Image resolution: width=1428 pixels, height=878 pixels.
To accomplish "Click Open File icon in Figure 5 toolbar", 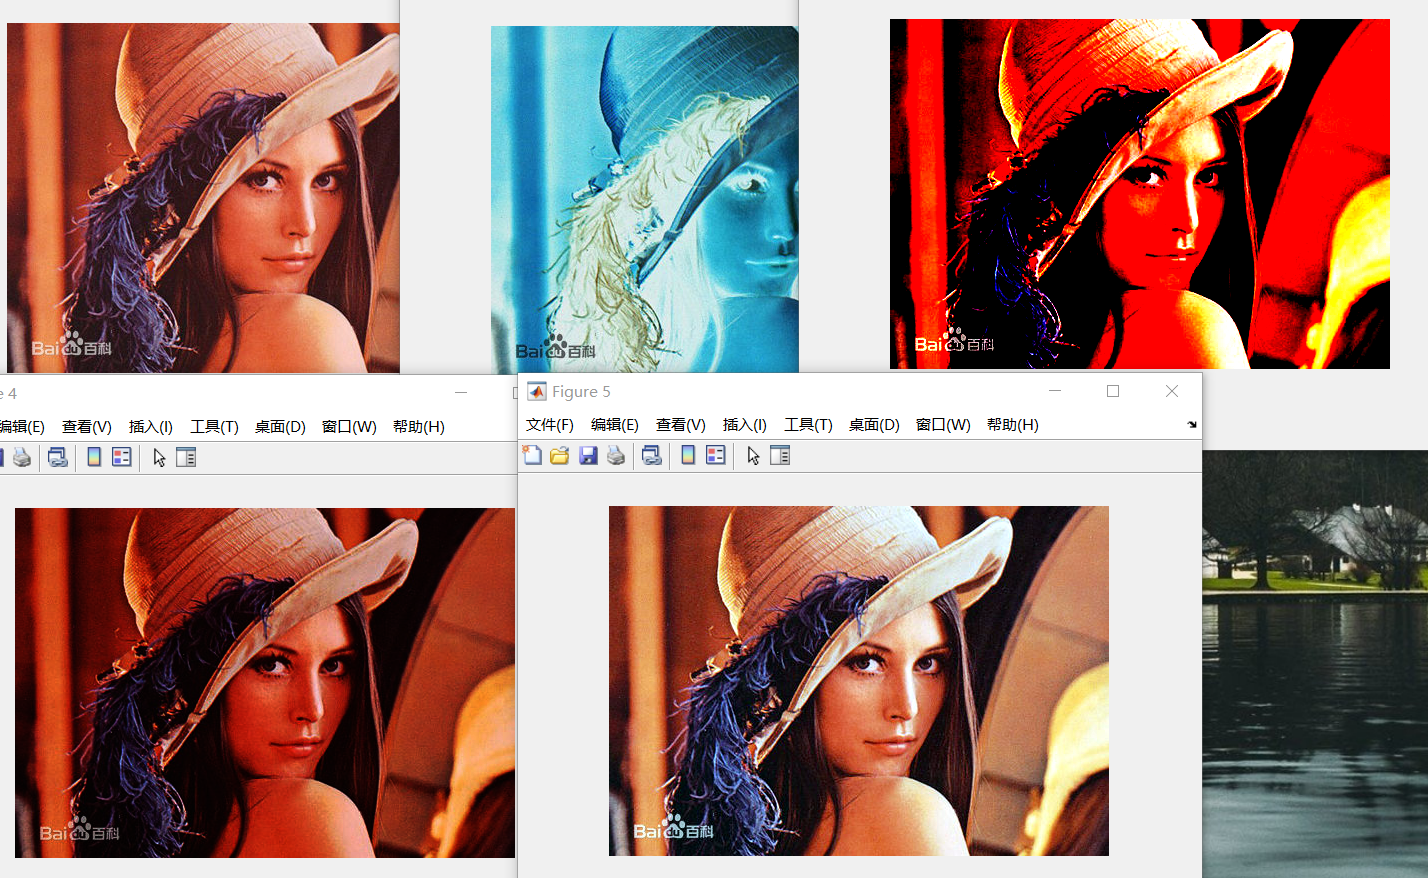I will point(560,456).
